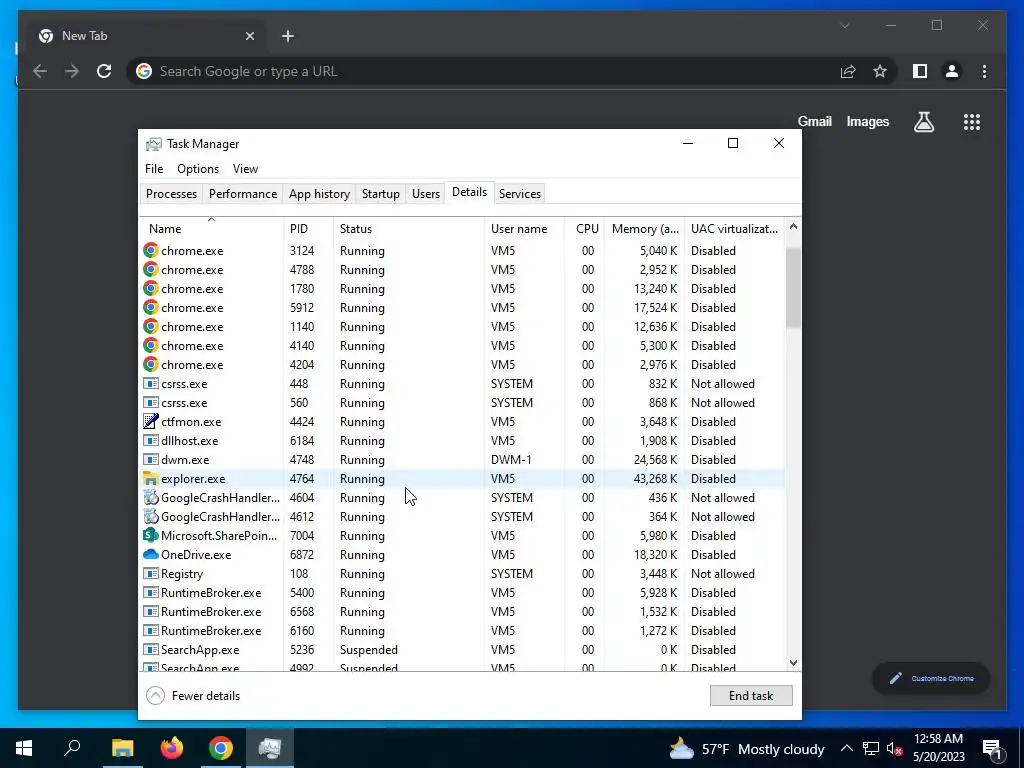Bookmark this tab with star icon
Image resolution: width=1024 pixels, height=768 pixels.
coord(880,71)
